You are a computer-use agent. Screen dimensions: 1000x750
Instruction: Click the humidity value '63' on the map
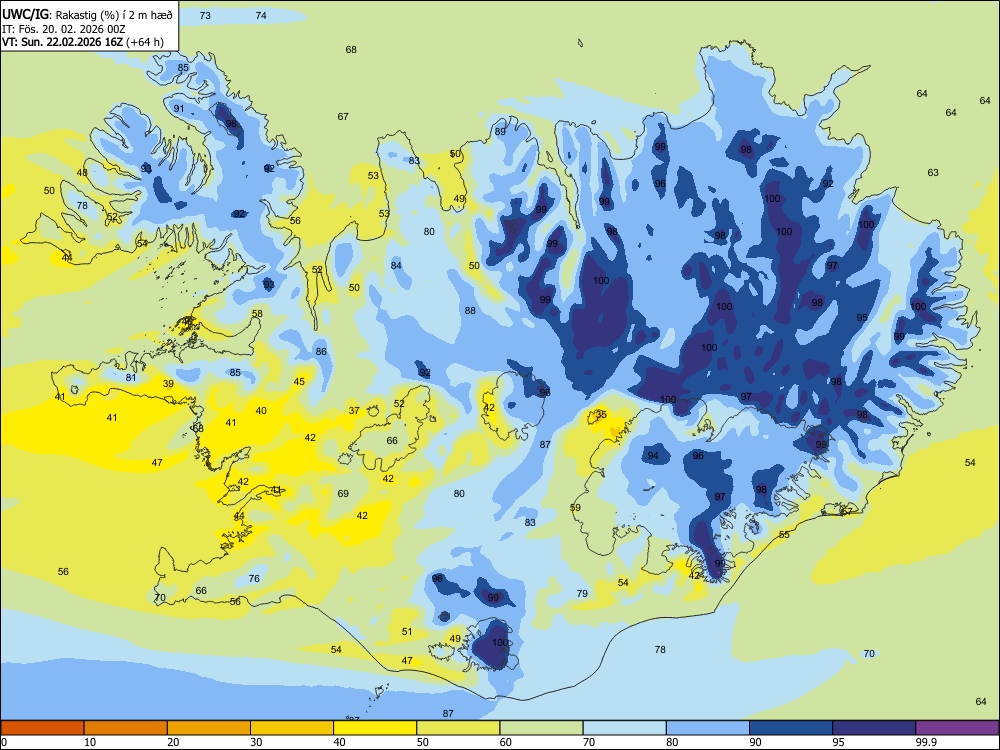coord(933,172)
